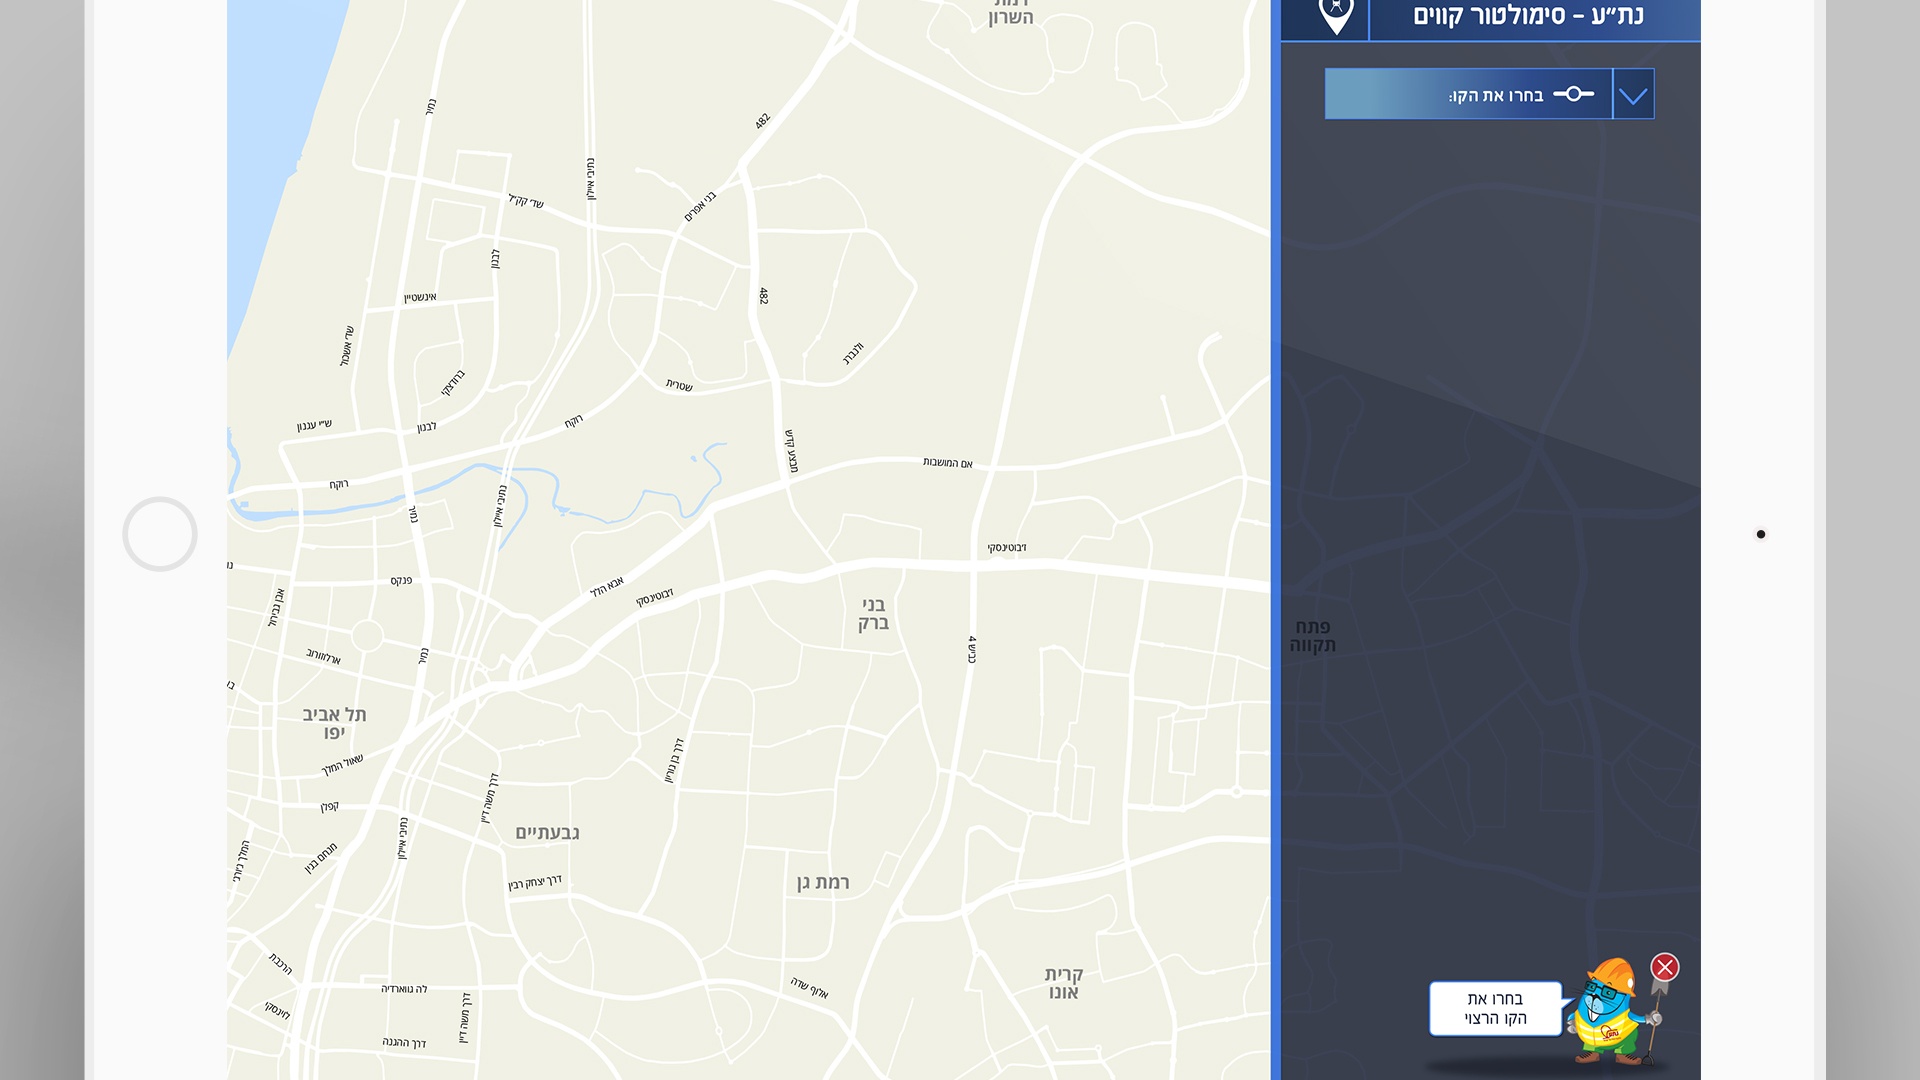Click the 'תל אביב יפו' city label
The width and height of the screenshot is (1920, 1080).
pyautogui.click(x=334, y=723)
